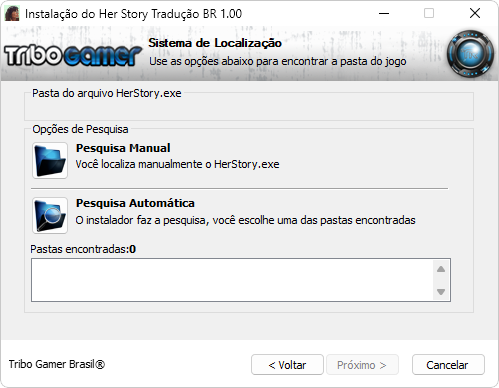Click the list scroll-down arrow

click(x=441, y=292)
